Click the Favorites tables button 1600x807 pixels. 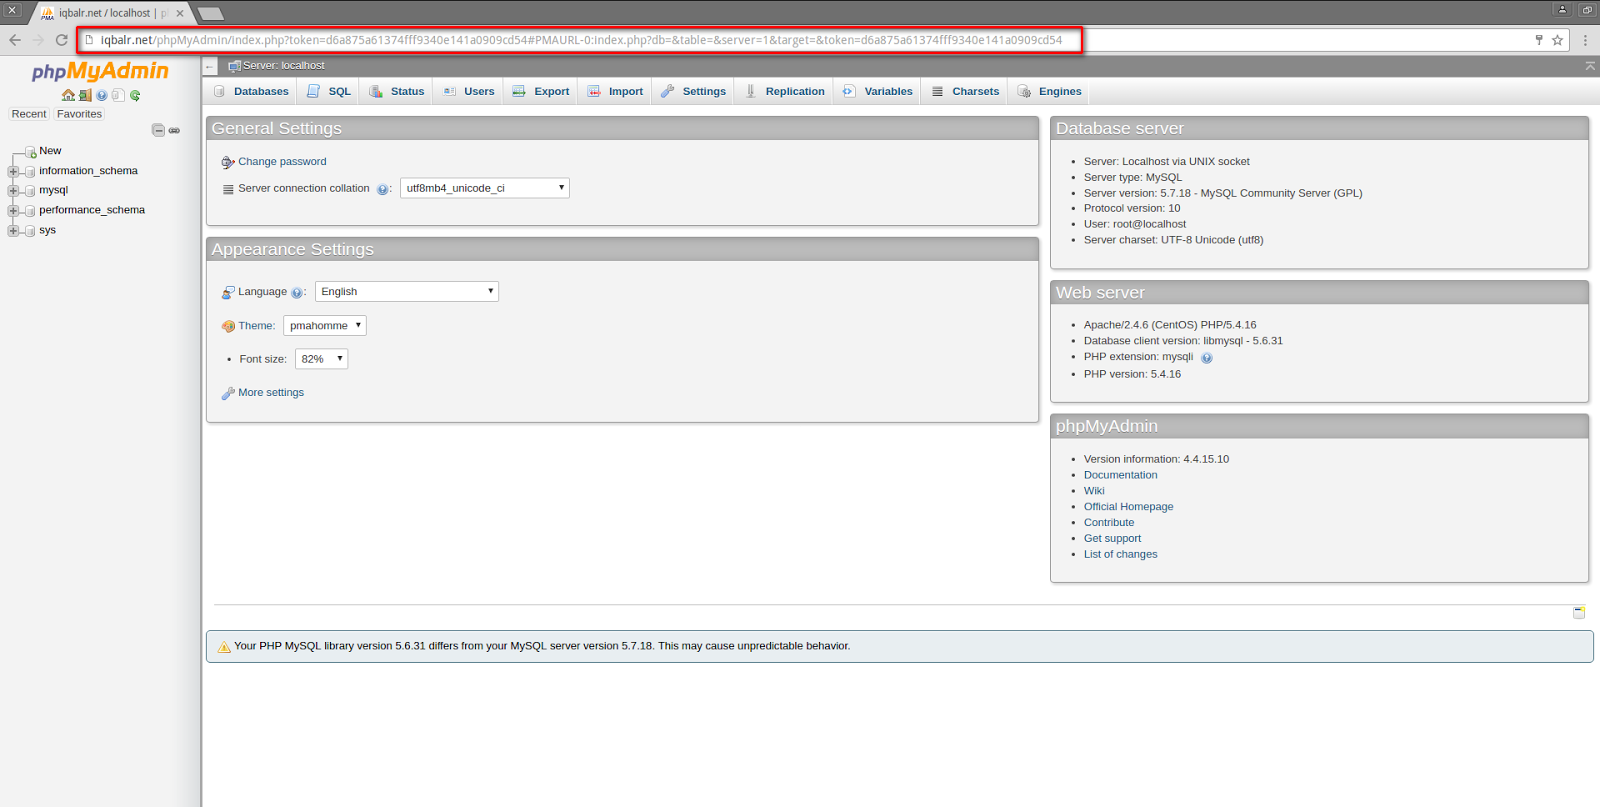[79, 114]
